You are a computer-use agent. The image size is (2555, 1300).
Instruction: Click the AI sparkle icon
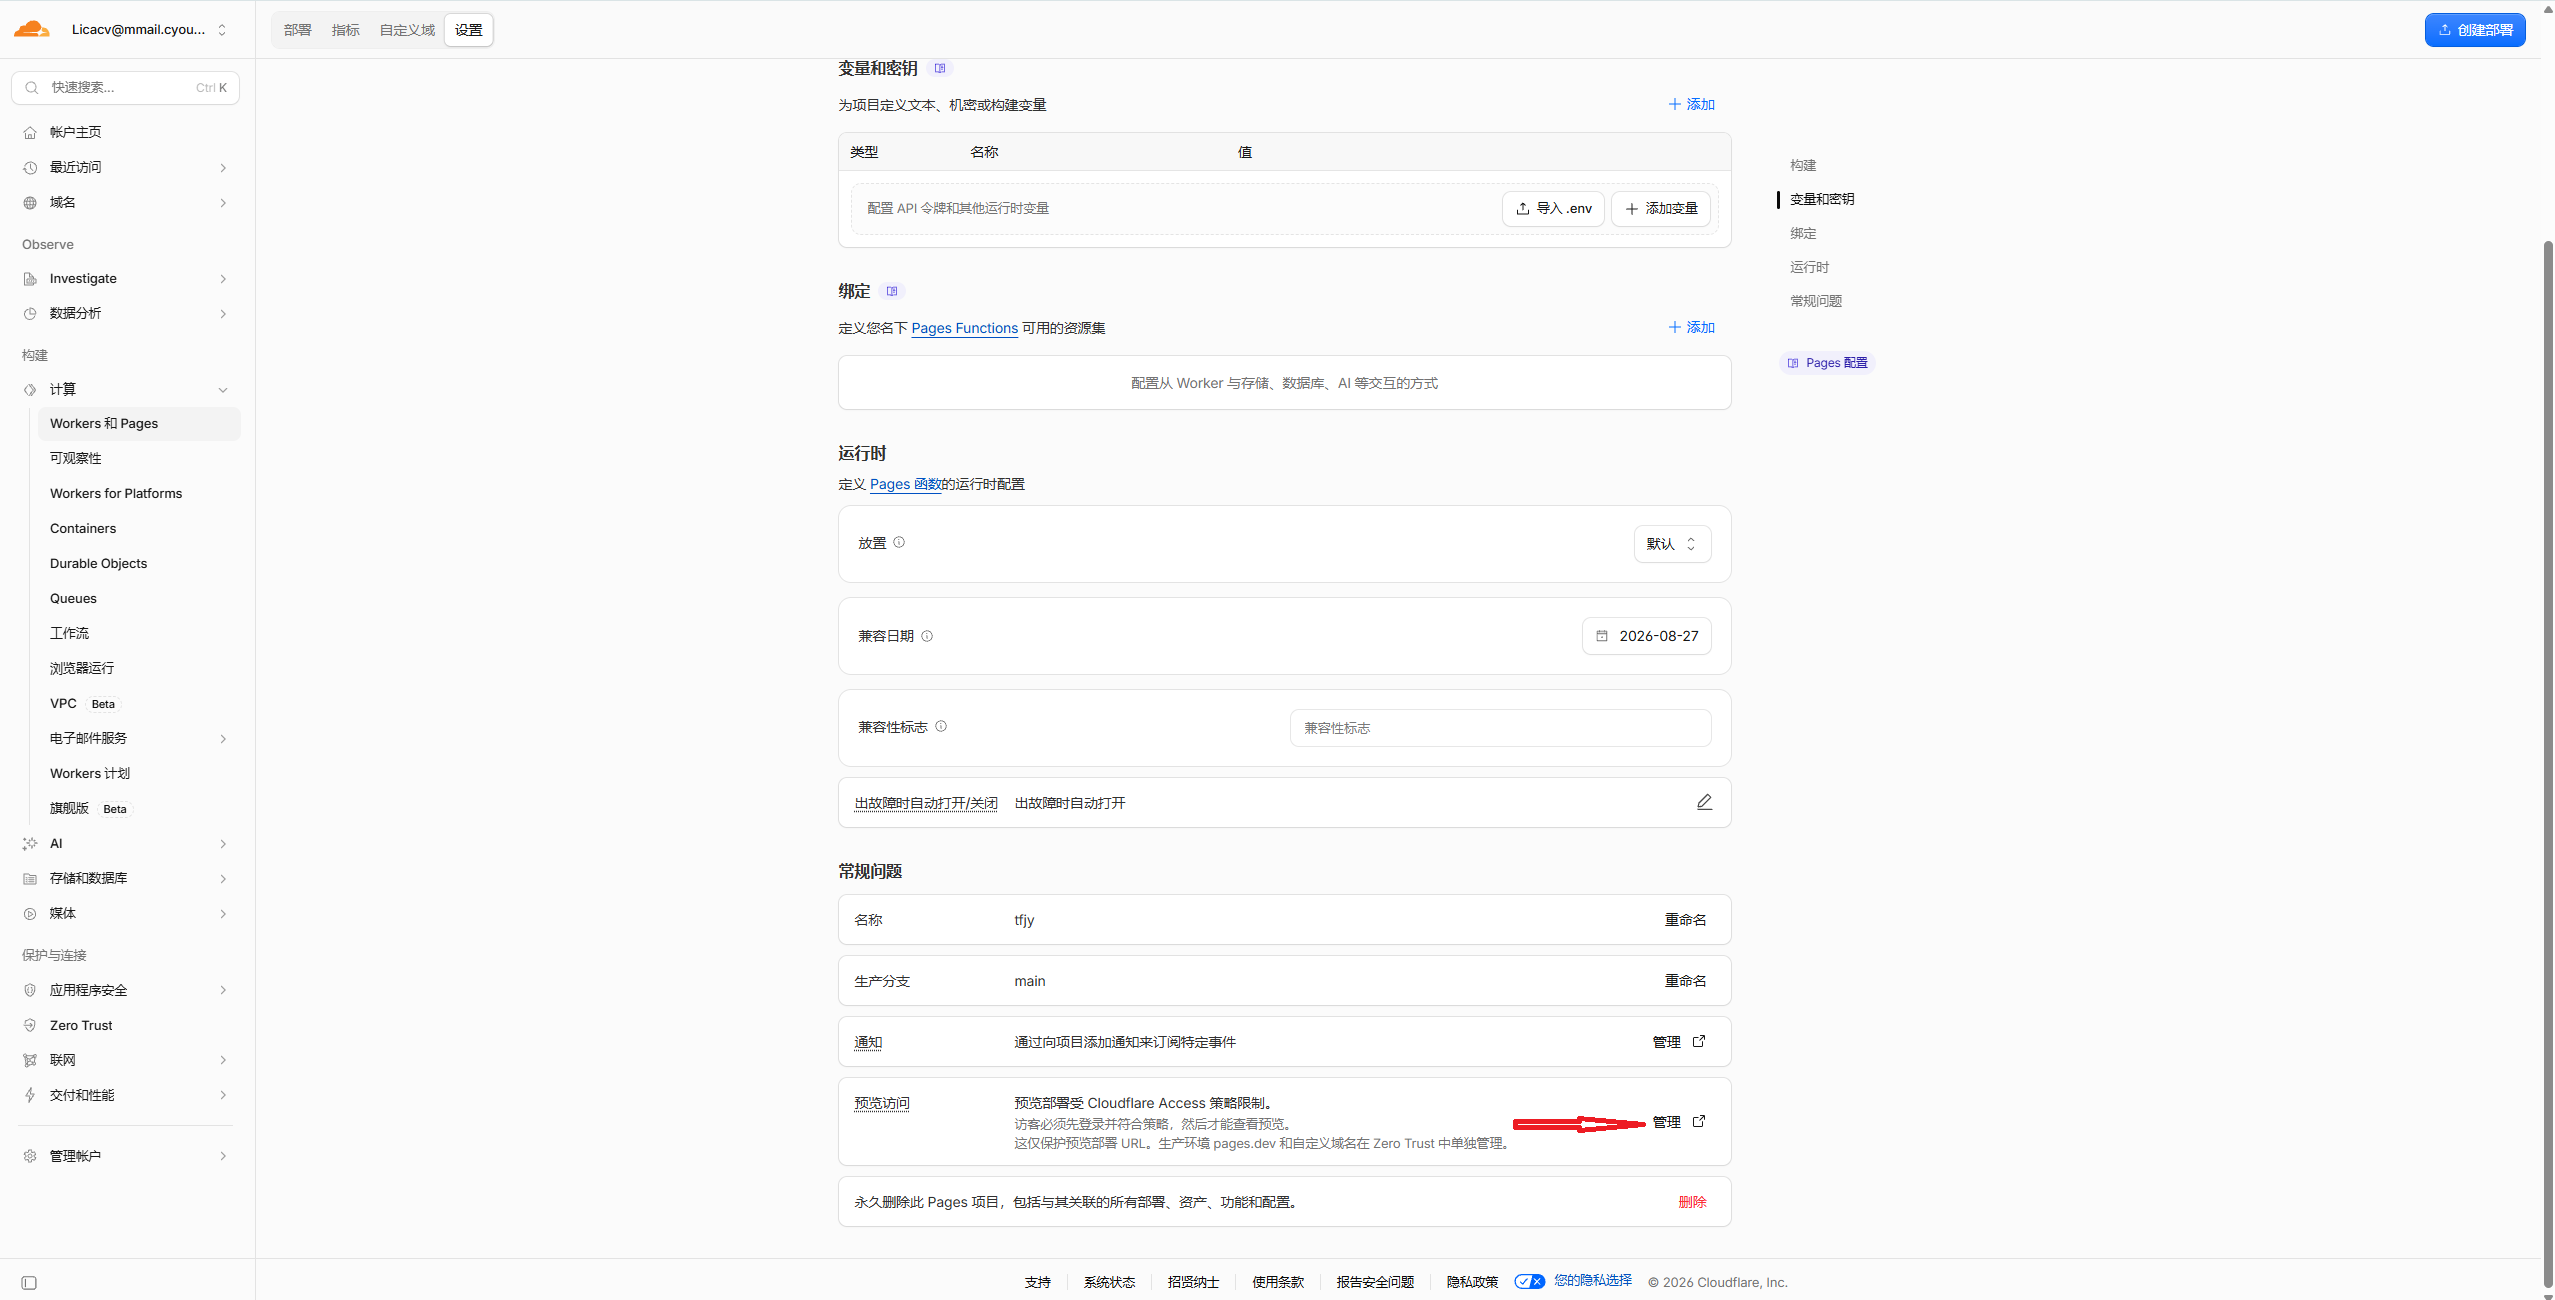coord(30,843)
